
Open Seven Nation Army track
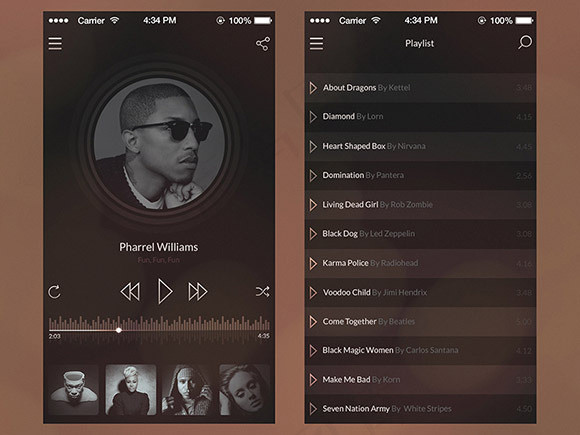(420, 409)
